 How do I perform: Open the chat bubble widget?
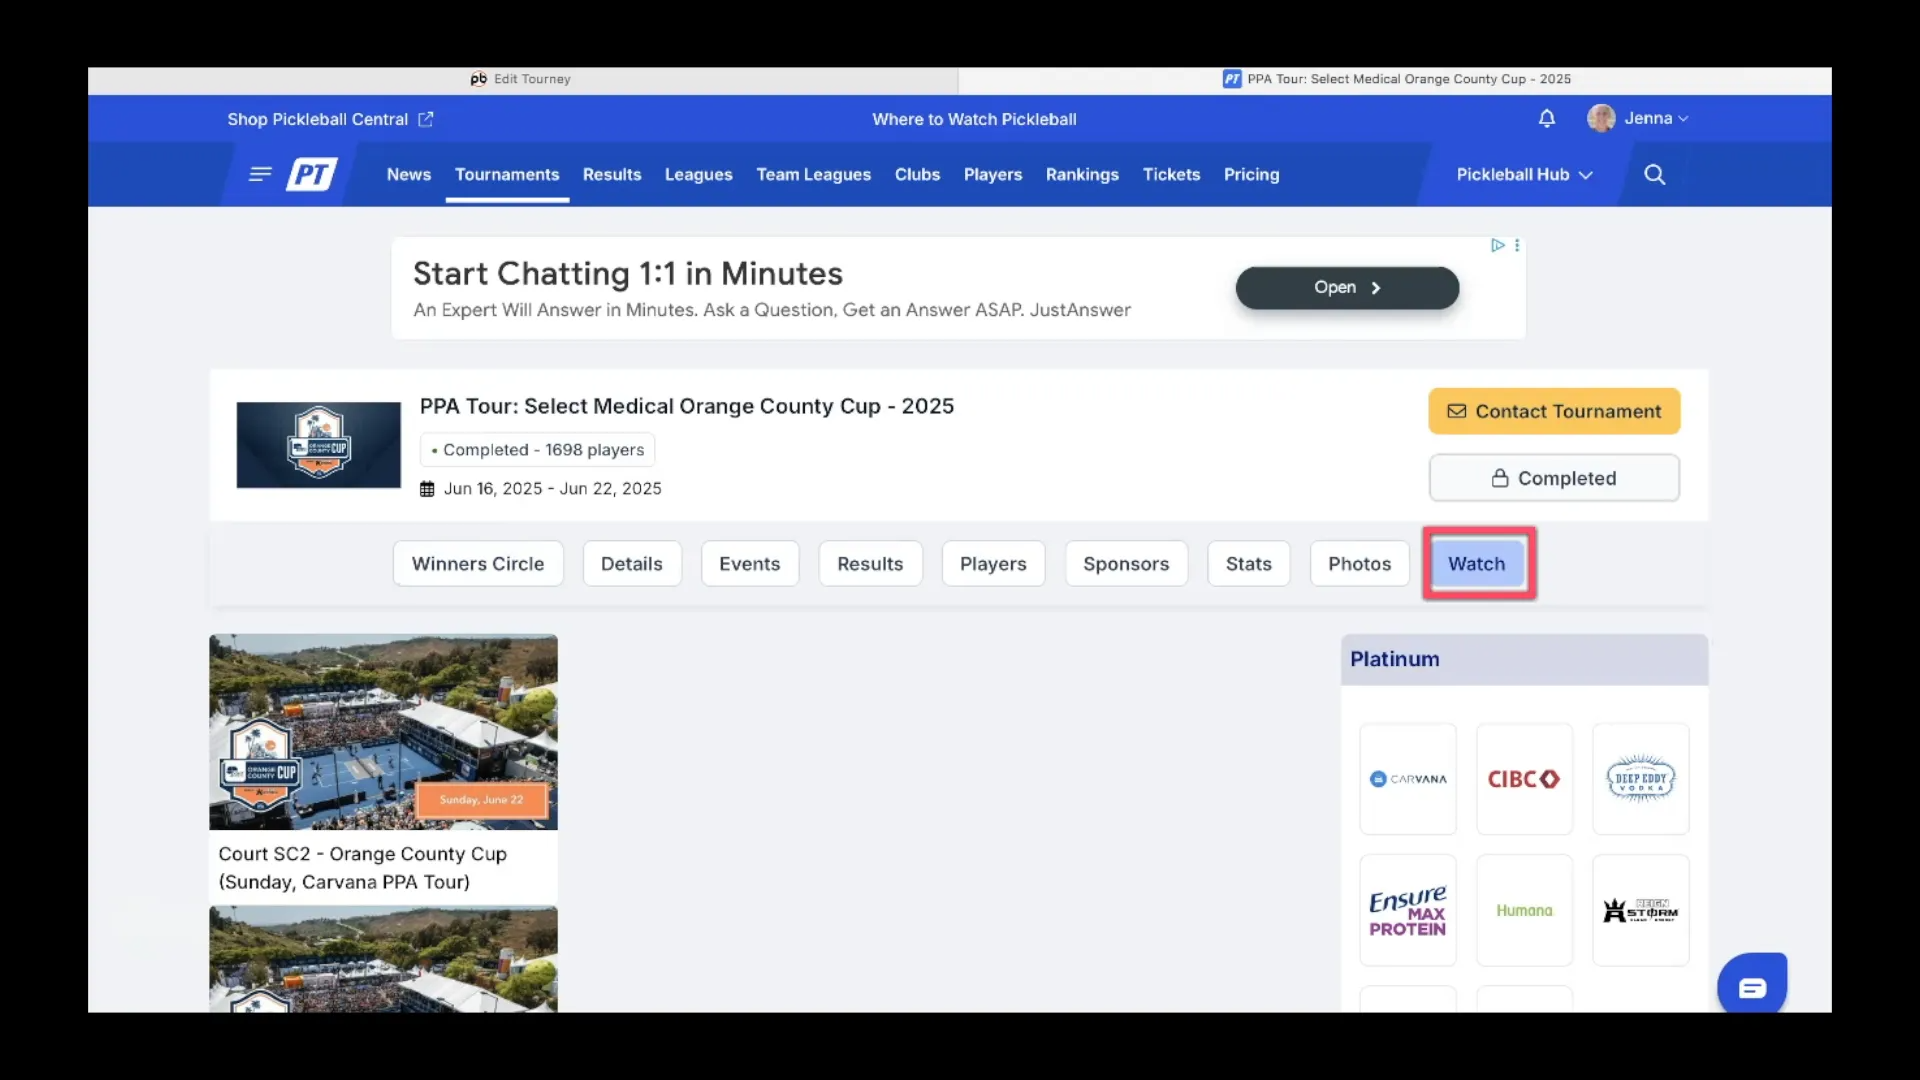click(1751, 987)
